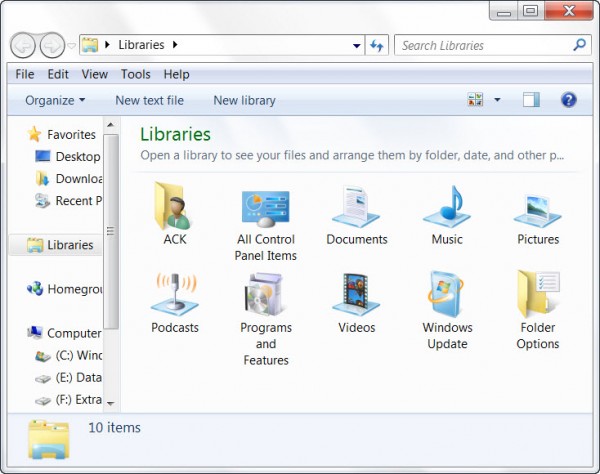This screenshot has height=474, width=600.
Task: Click the New text file button
Action: [150, 101]
